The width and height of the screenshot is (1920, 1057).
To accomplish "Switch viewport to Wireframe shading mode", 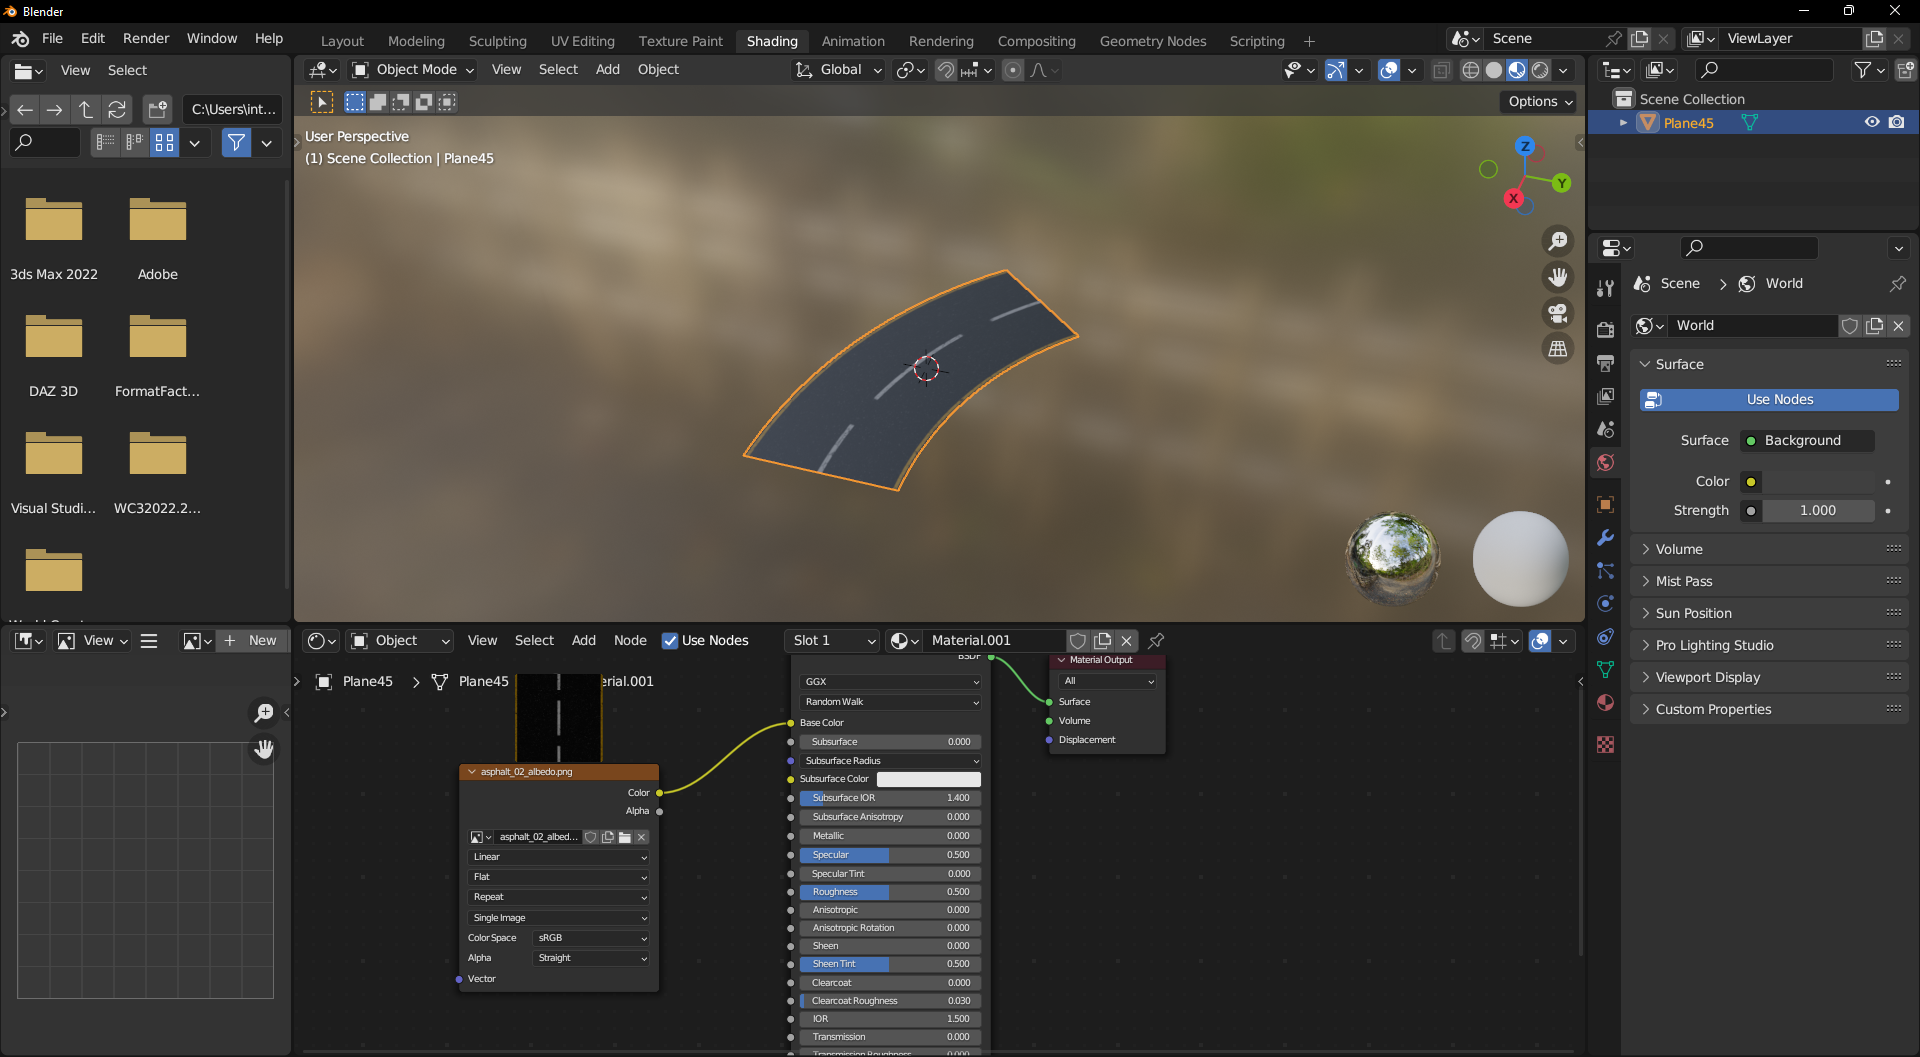I will [1470, 70].
